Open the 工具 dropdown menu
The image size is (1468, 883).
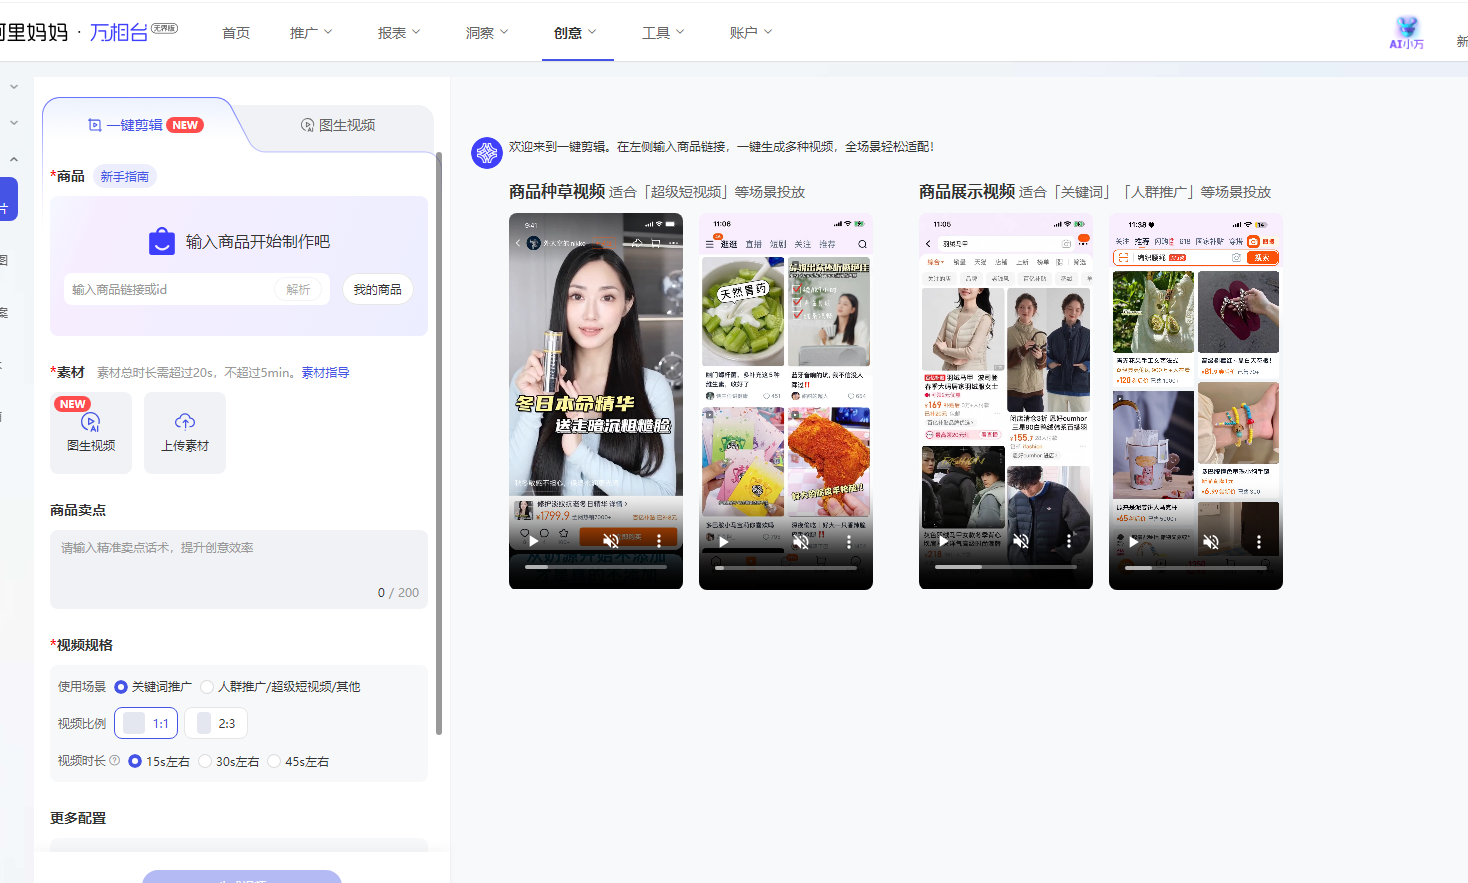(x=663, y=33)
